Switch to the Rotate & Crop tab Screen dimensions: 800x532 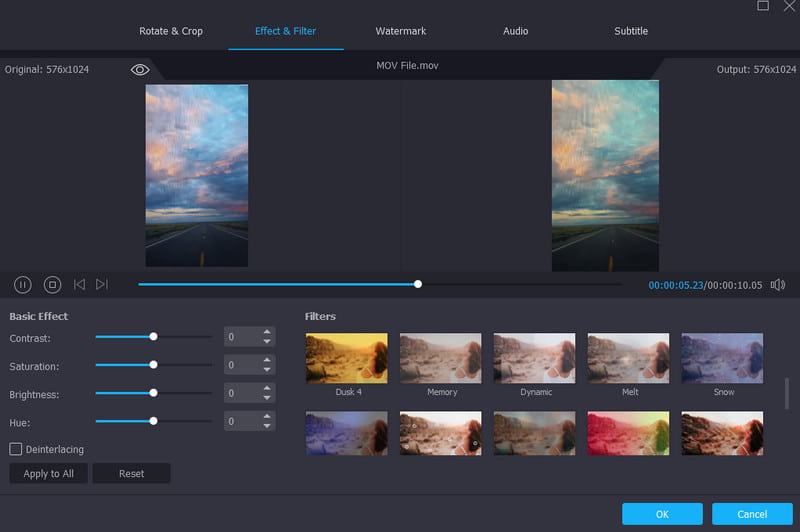pyautogui.click(x=171, y=31)
